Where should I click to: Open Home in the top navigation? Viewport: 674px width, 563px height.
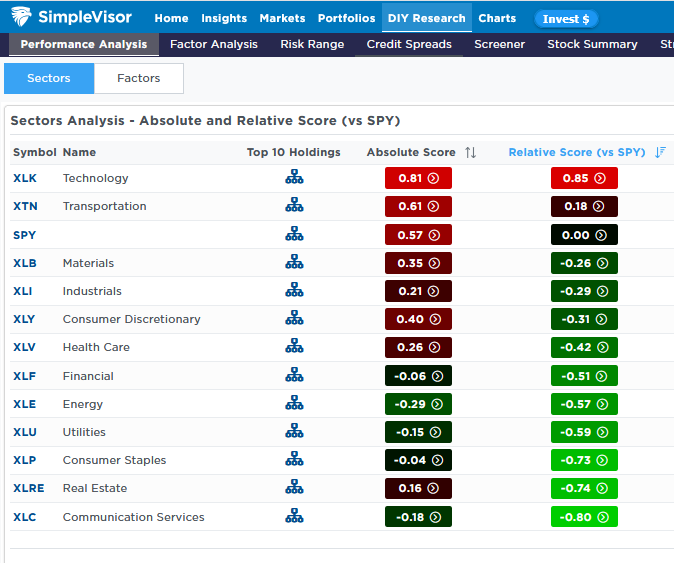171,18
